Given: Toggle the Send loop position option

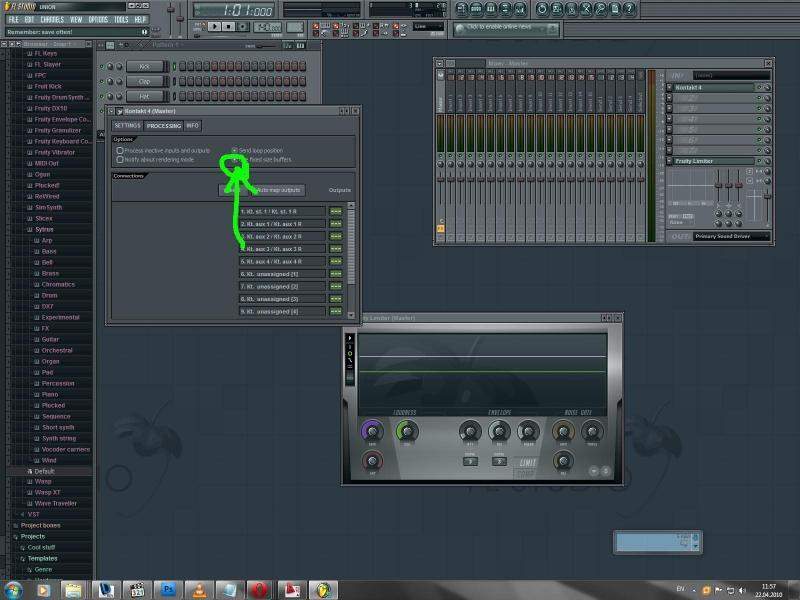Looking at the screenshot, I should tap(235, 150).
